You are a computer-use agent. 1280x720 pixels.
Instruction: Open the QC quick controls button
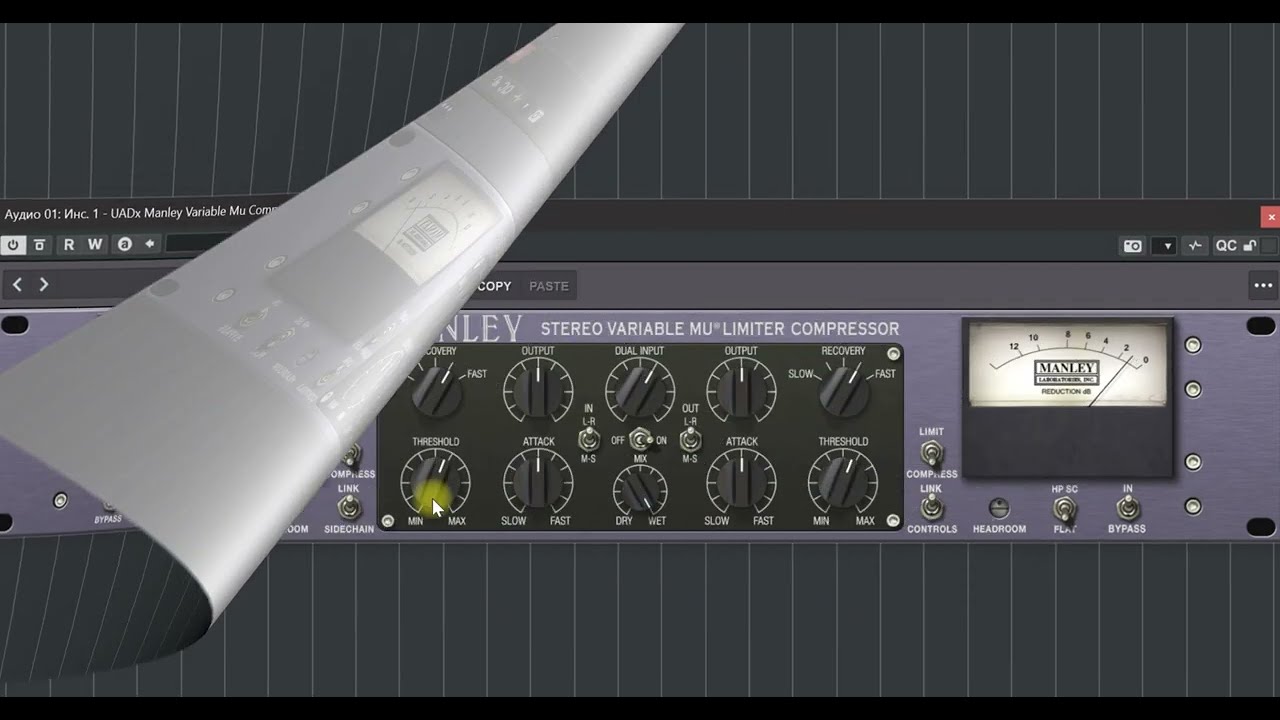pyautogui.click(x=1226, y=246)
